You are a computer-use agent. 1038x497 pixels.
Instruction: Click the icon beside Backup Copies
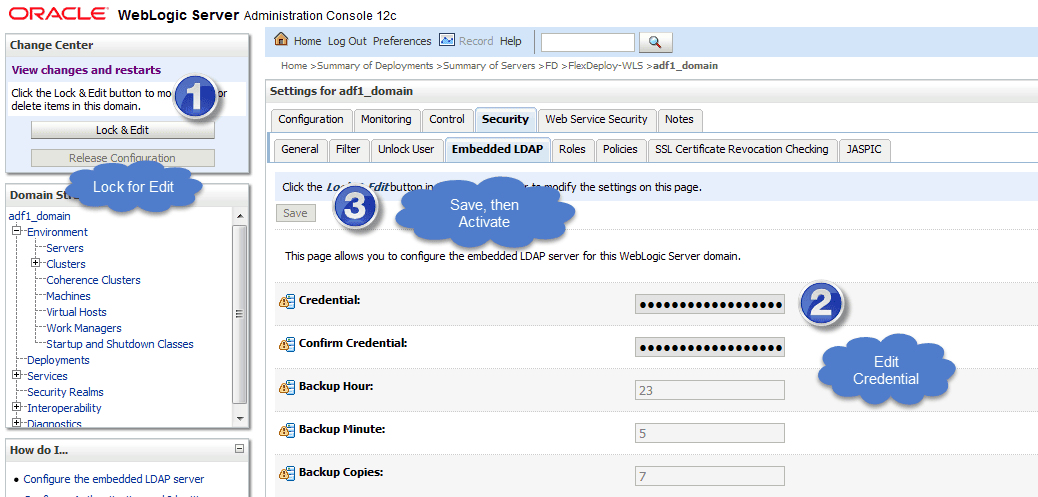287,473
